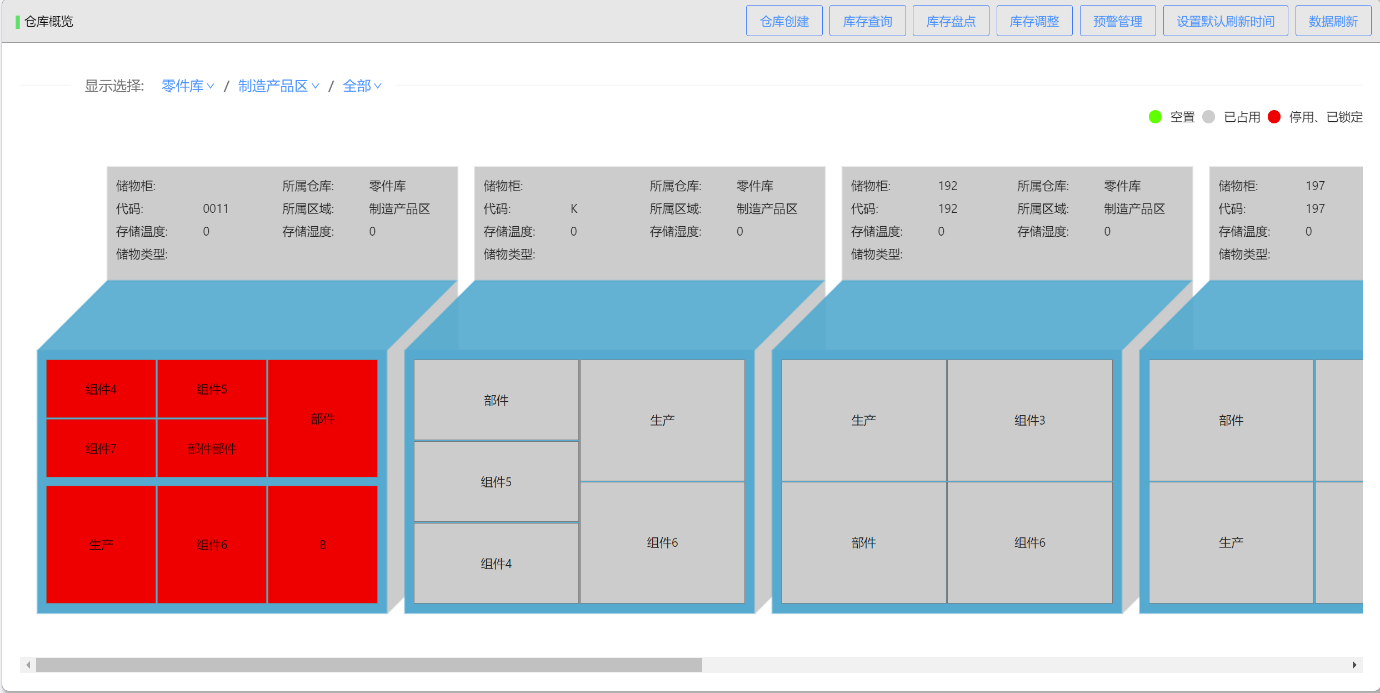The height and width of the screenshot is (693, 1380).
Task: Click 组件3 slot in cabinet 192
Action: tap(1029, 421)
